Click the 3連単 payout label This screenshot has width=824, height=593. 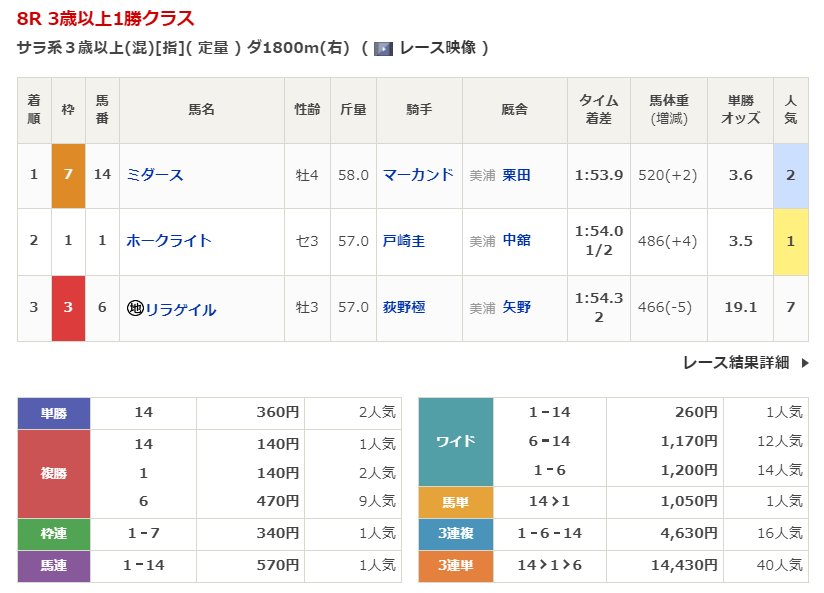[455, 566]
